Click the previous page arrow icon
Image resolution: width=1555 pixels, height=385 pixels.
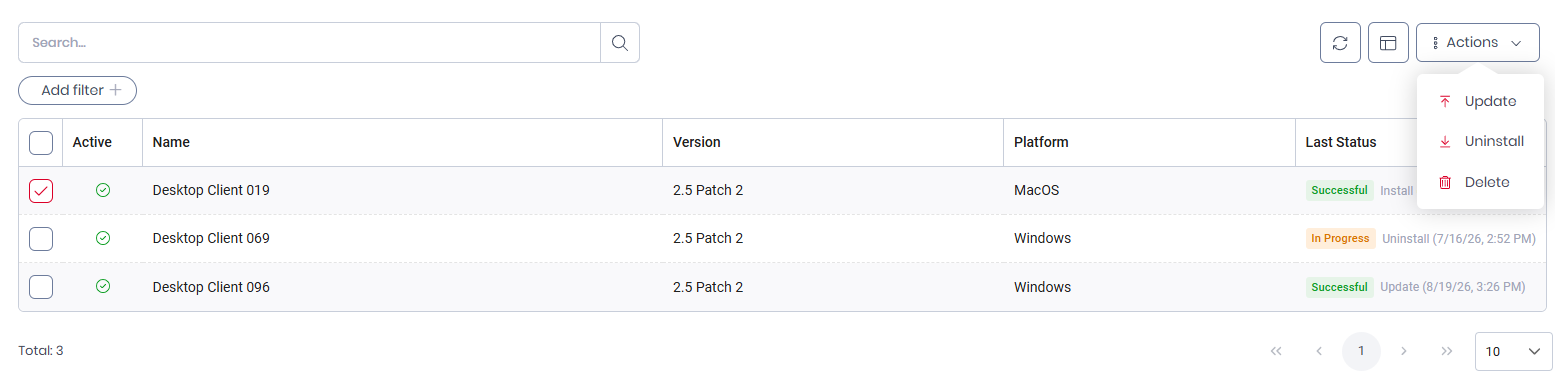[1319, 351]
